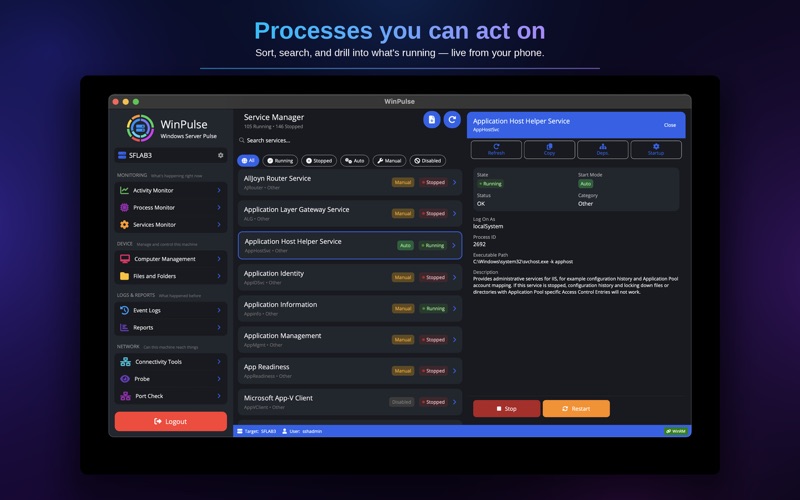
Task: Click the Computer Management monitor icon
Action: 124,259
